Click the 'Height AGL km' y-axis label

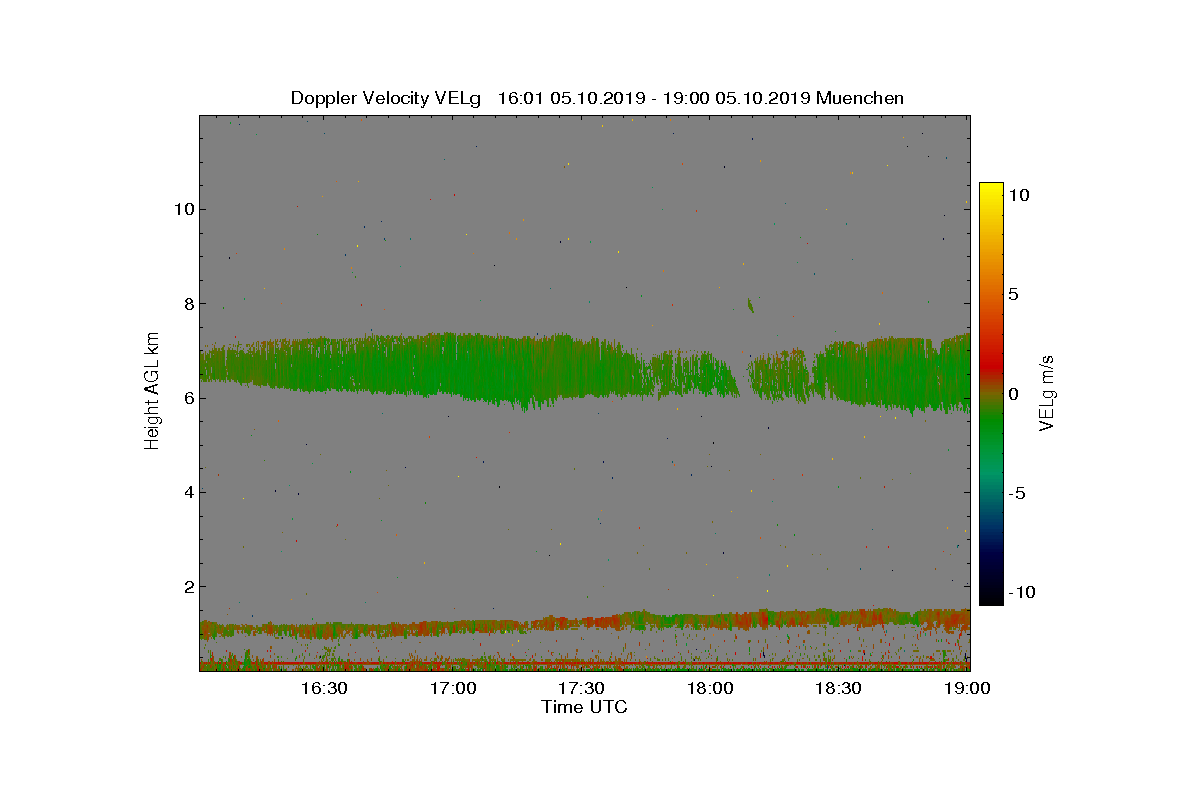(x=152, y=391)
